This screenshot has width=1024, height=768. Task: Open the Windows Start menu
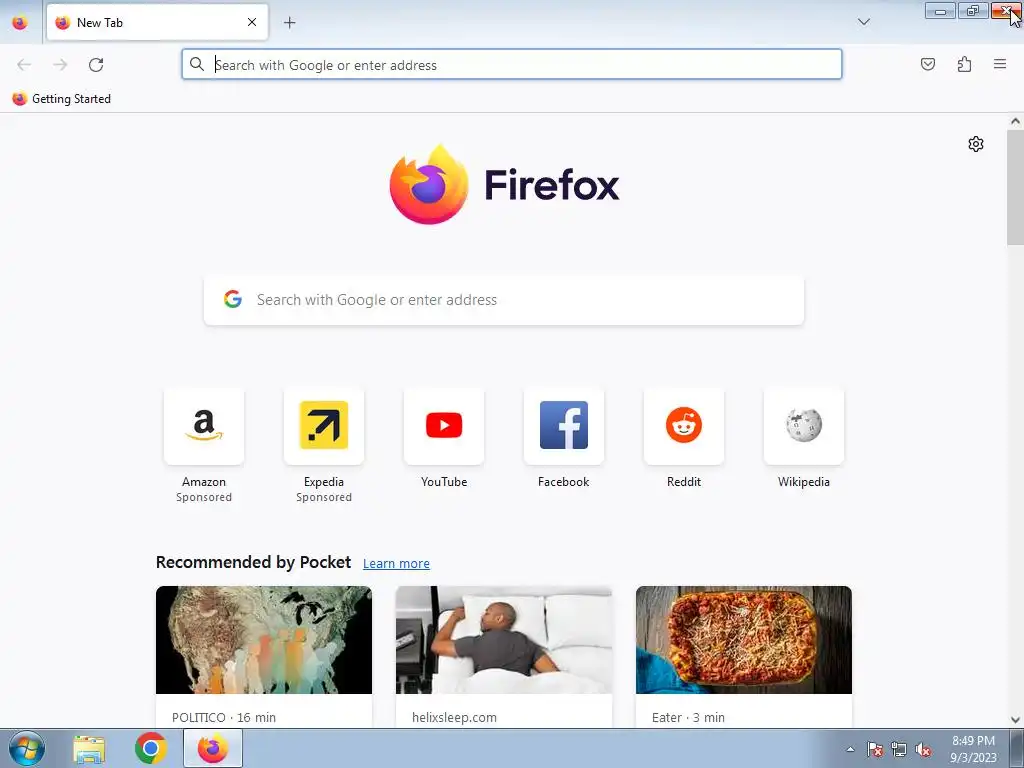(x=27, y=748)
